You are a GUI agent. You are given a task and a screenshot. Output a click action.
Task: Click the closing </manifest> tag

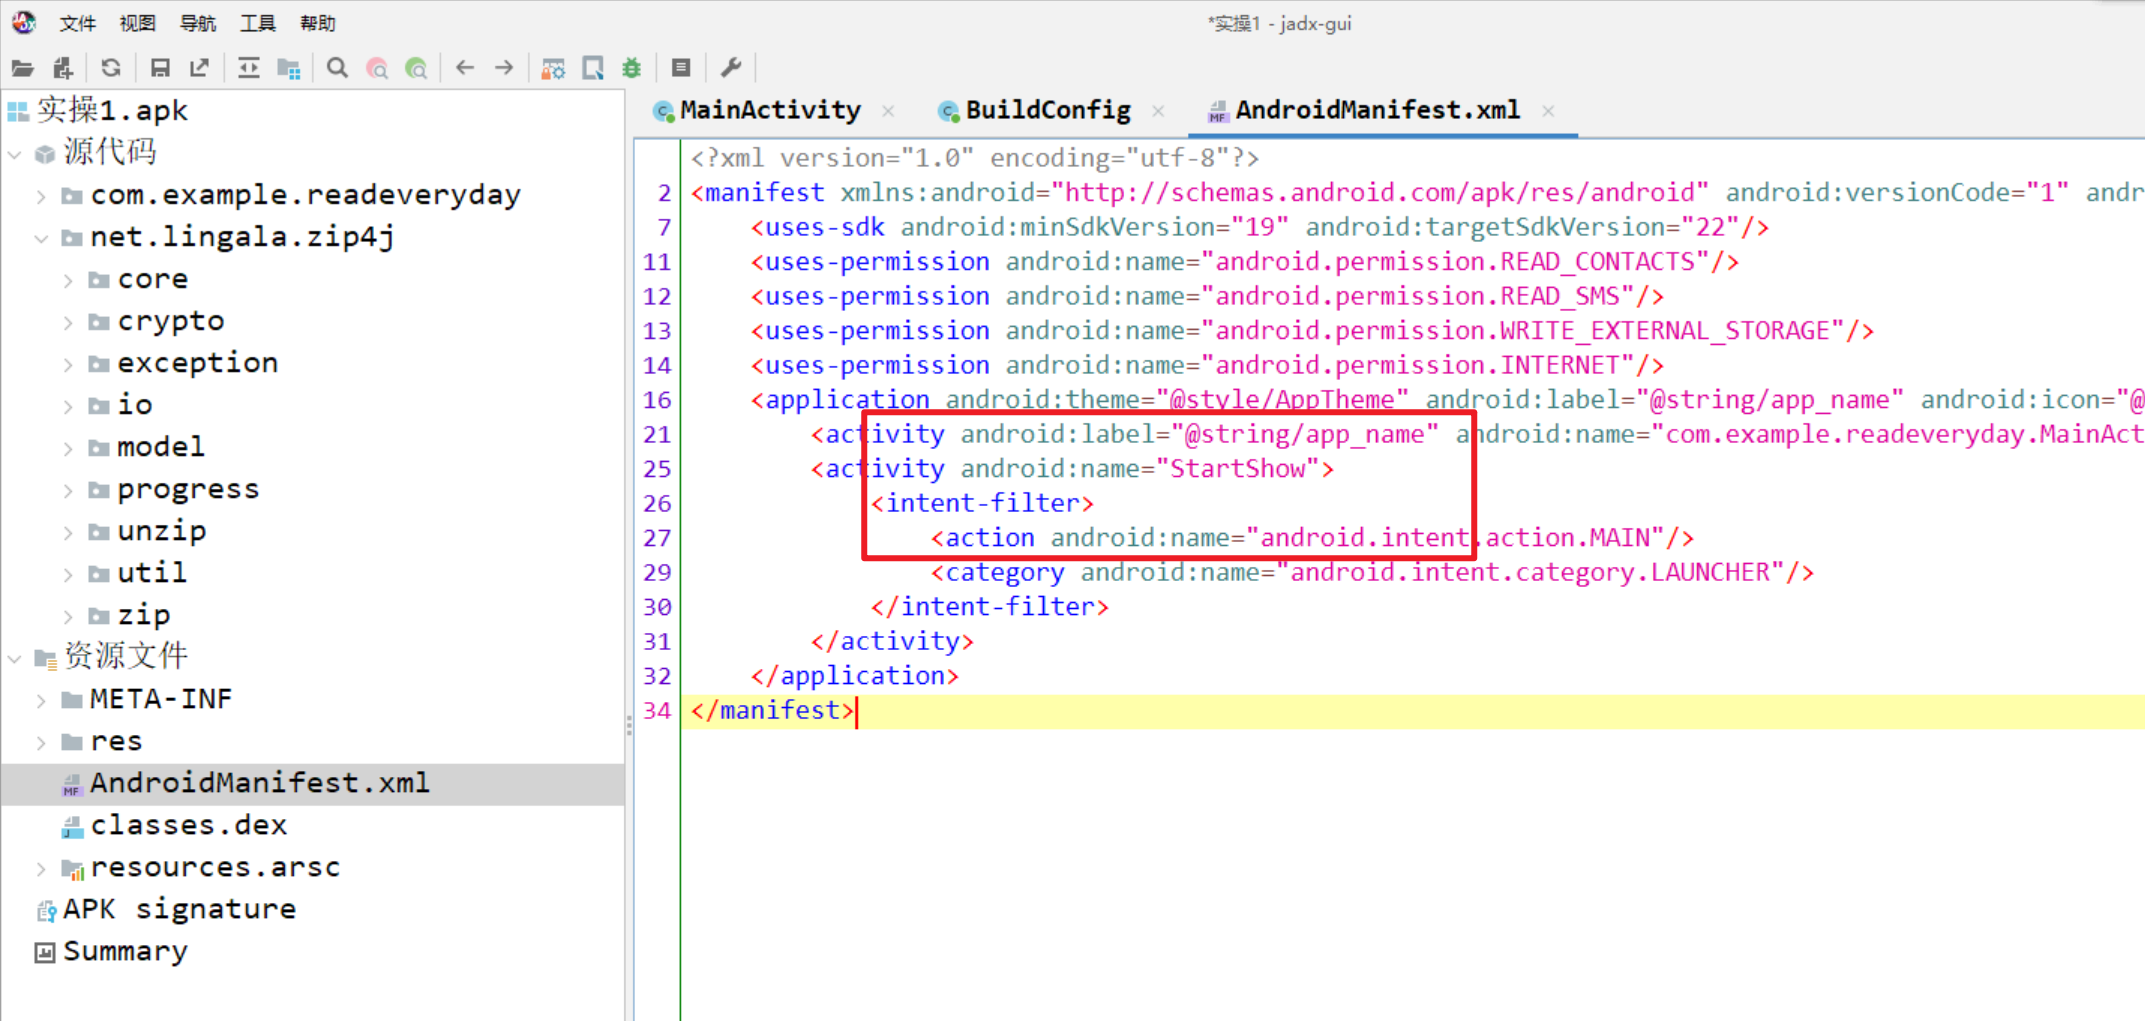click(772, 711)
